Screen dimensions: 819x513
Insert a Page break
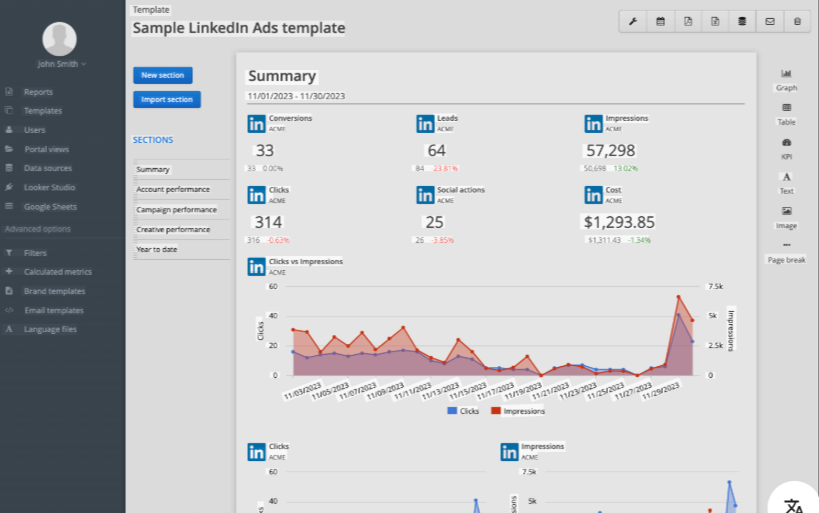coord(786,252)
